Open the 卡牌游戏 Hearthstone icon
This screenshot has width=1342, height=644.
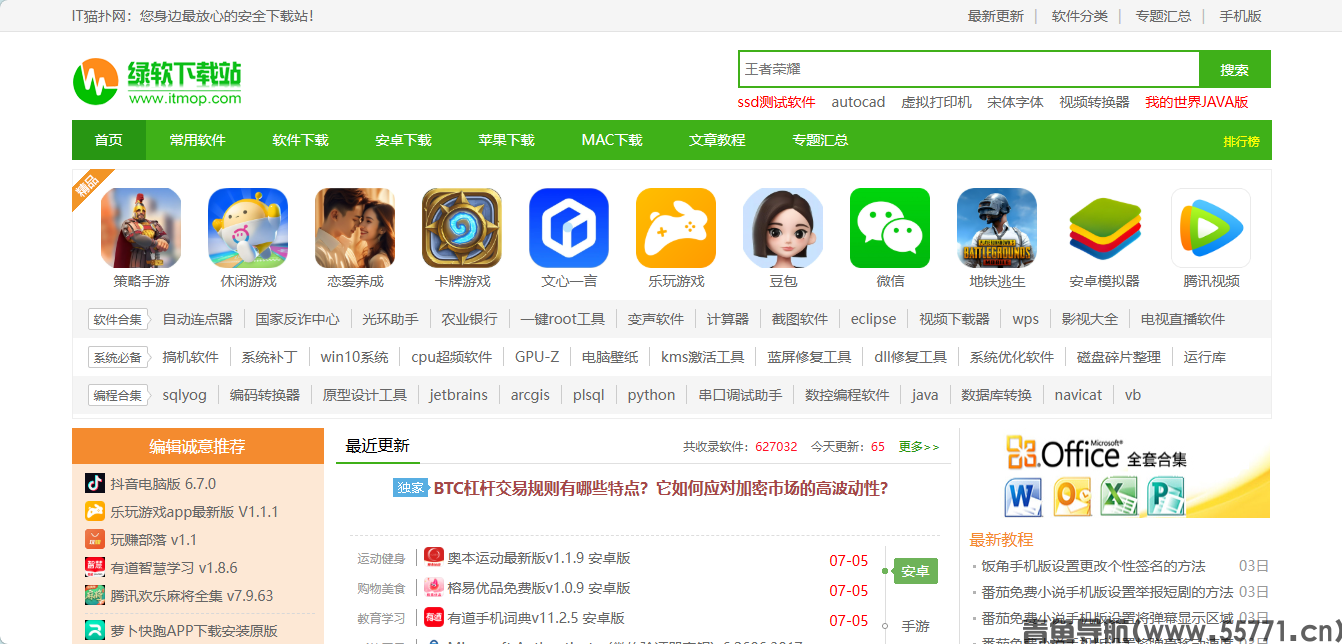click(x=462, y=228)
